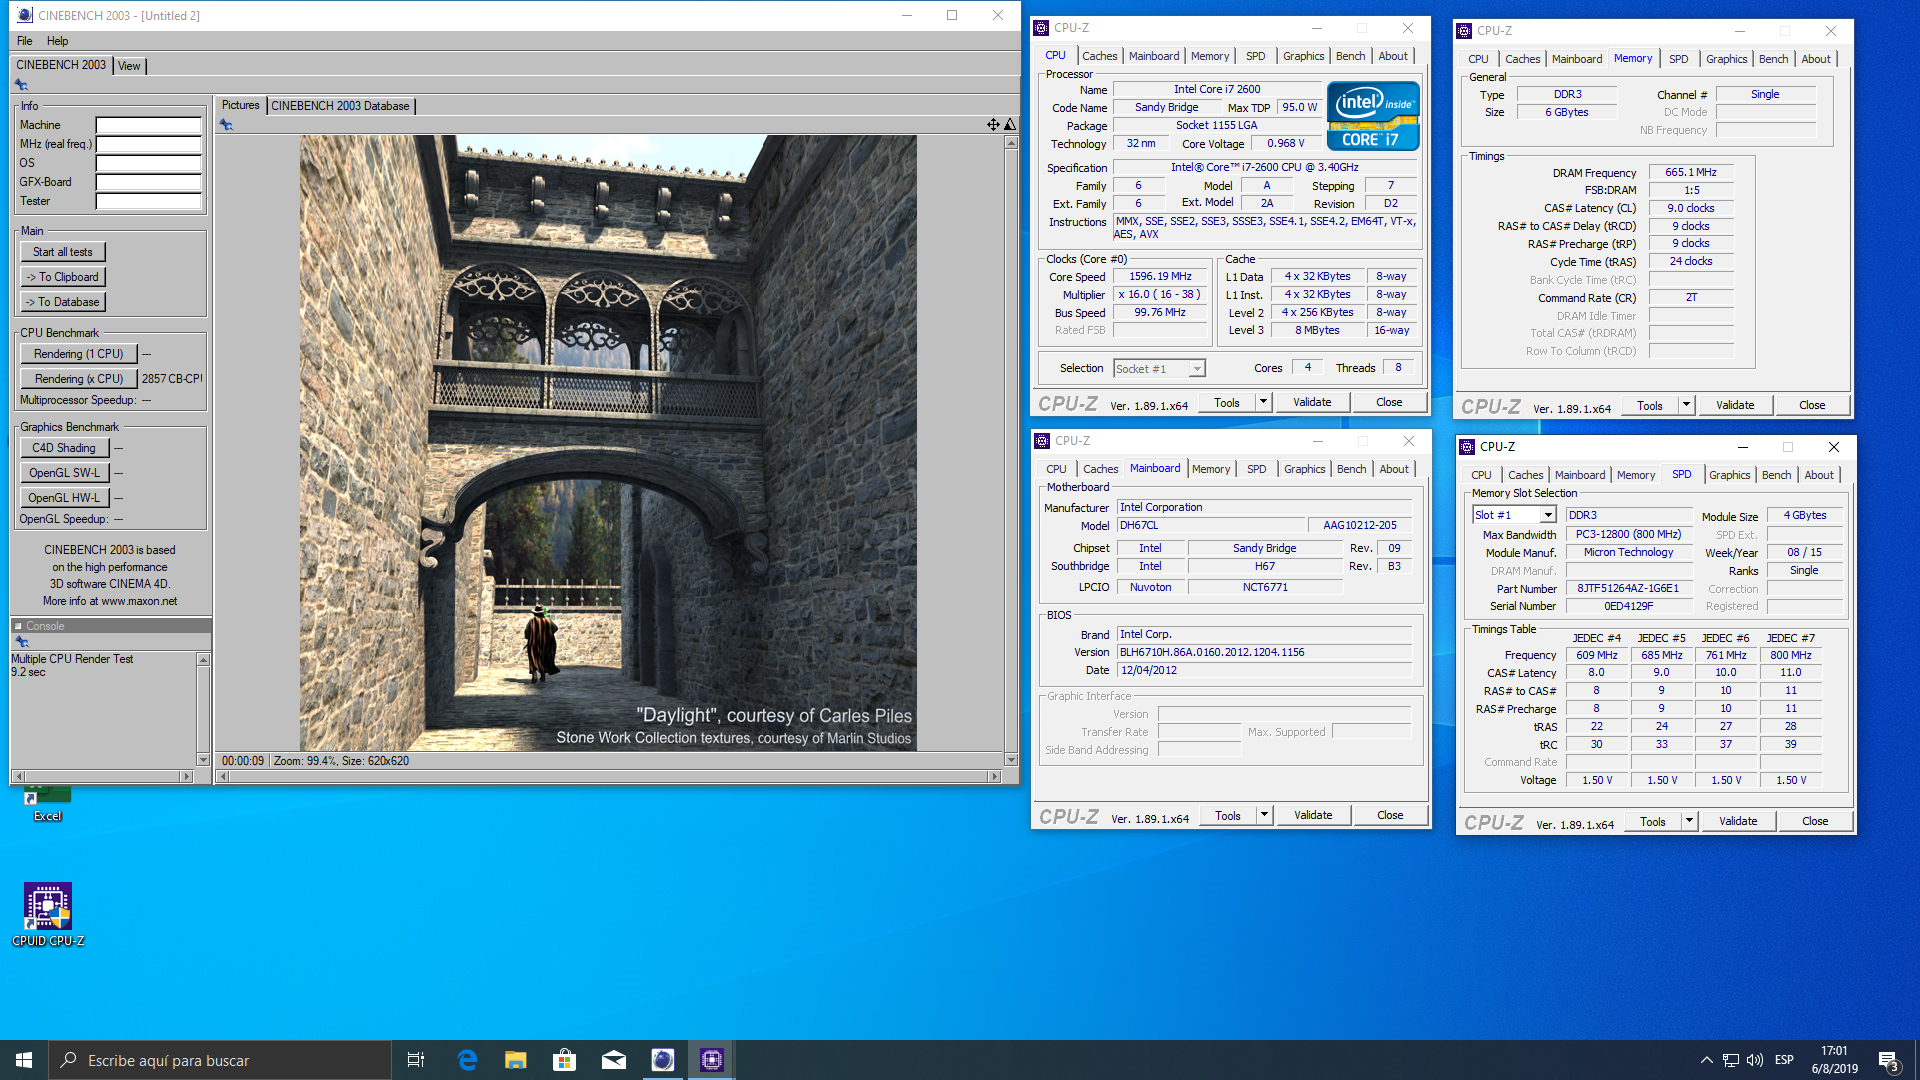
Task: Open Bench tab in the Memory tab window
Action: click(1773, 59)
